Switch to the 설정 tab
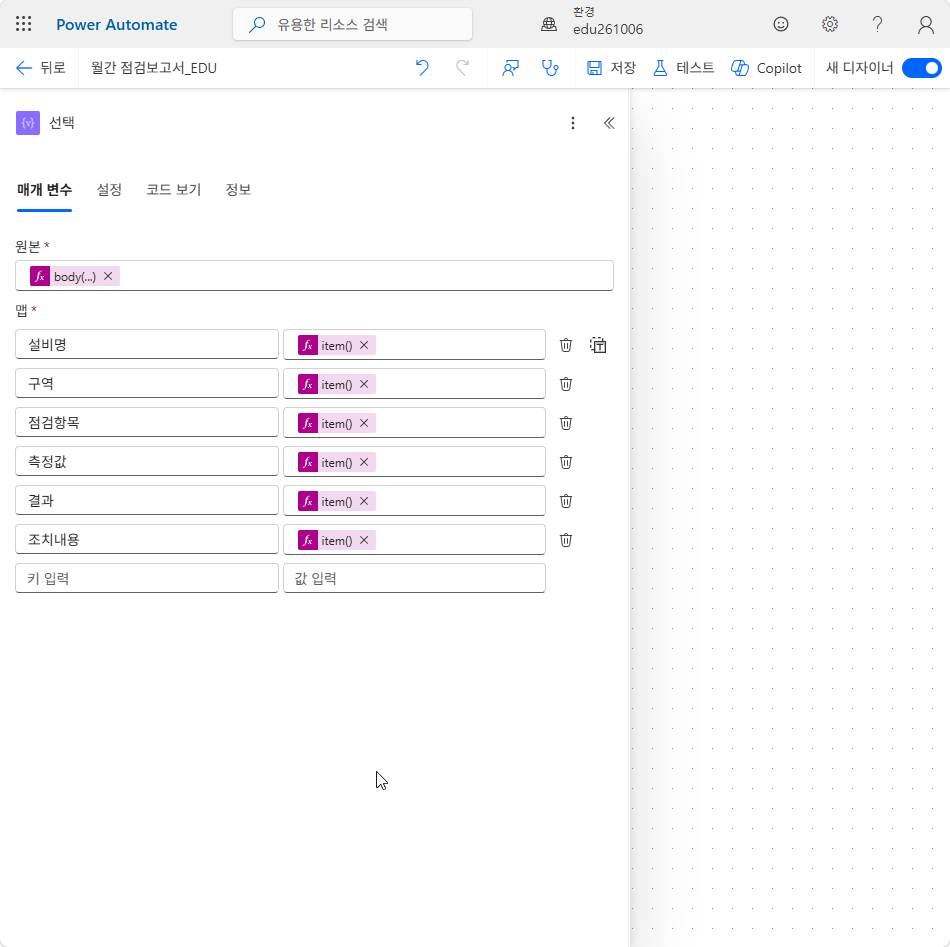 (109, 190)
